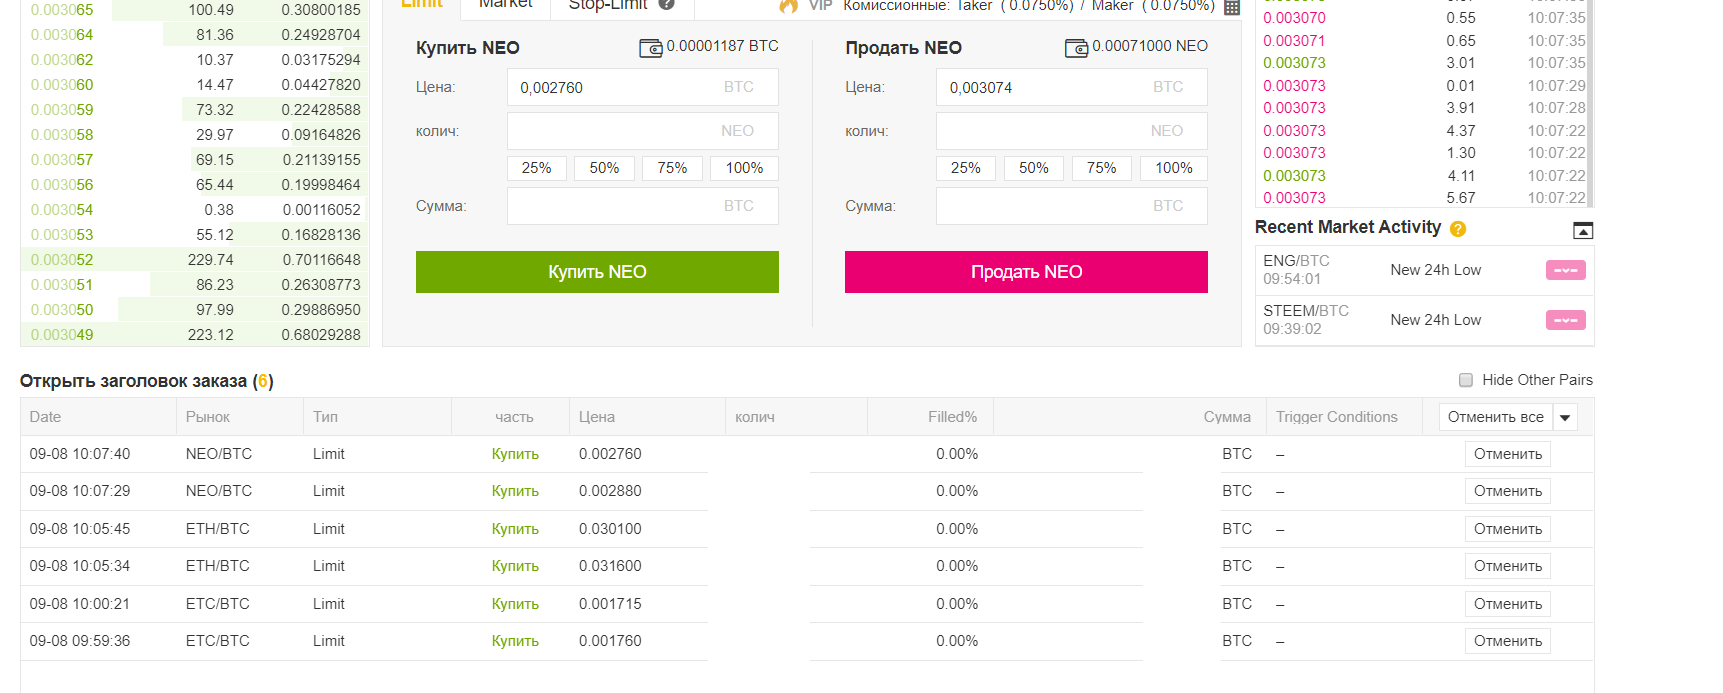Set buy amount to 25%
Viewport: 1723px width, 693px height.
point(537,168)
